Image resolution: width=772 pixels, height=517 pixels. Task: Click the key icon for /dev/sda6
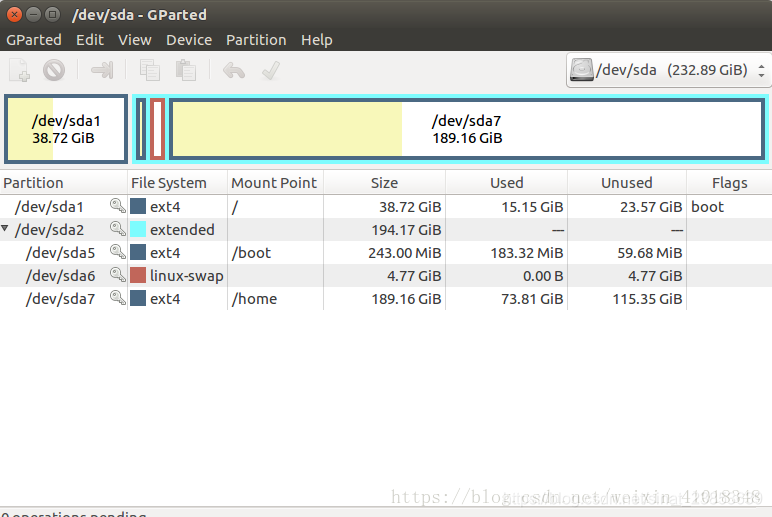pos(118,275)
